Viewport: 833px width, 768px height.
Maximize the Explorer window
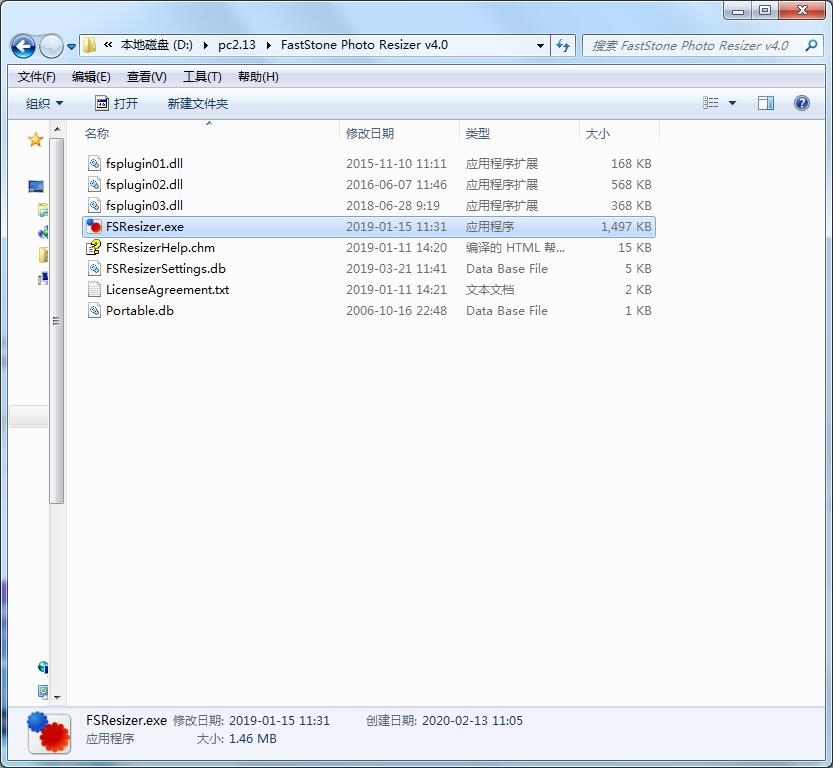coord(764,10)
